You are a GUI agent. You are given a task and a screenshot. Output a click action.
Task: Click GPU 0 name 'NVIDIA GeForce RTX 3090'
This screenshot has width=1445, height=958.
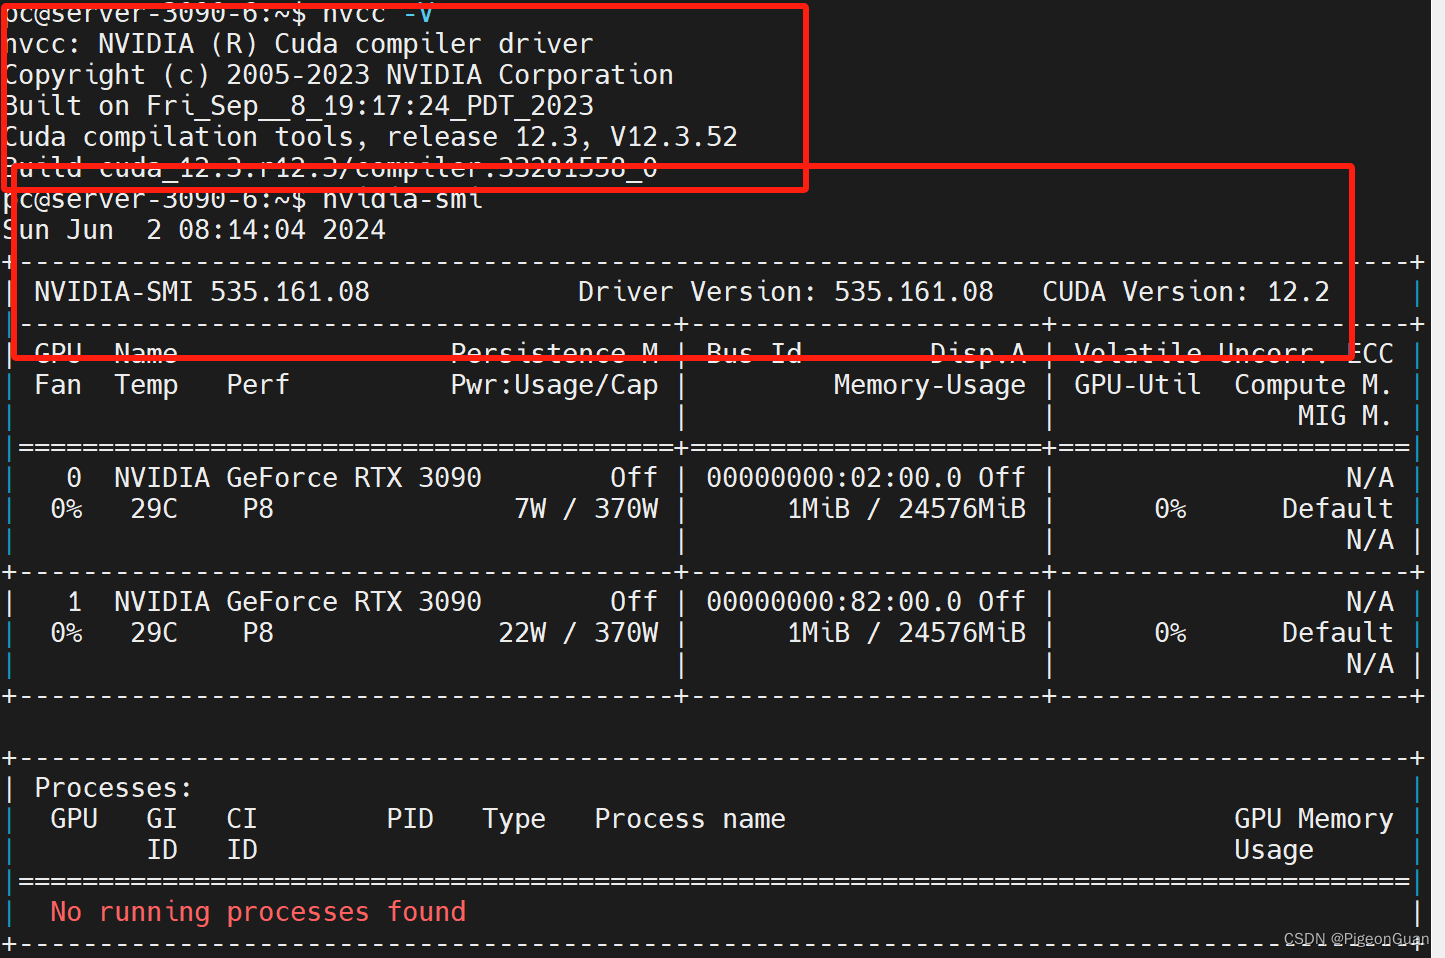point(298,478)
